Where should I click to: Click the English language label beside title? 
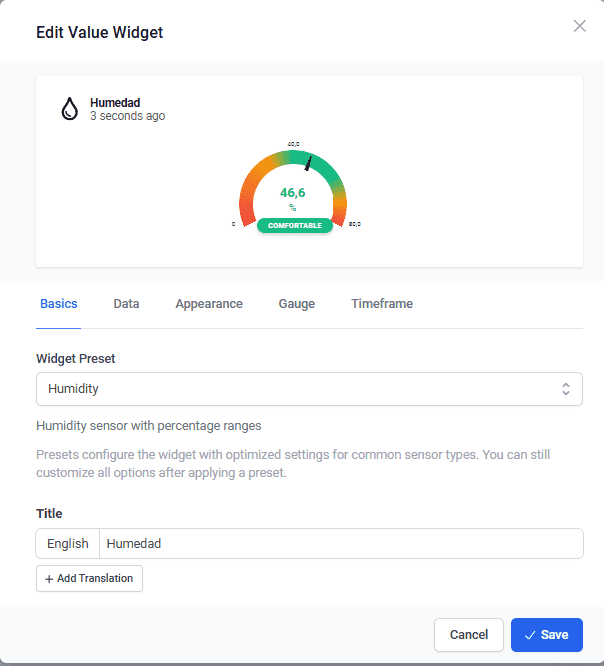[x=68, y=544]
